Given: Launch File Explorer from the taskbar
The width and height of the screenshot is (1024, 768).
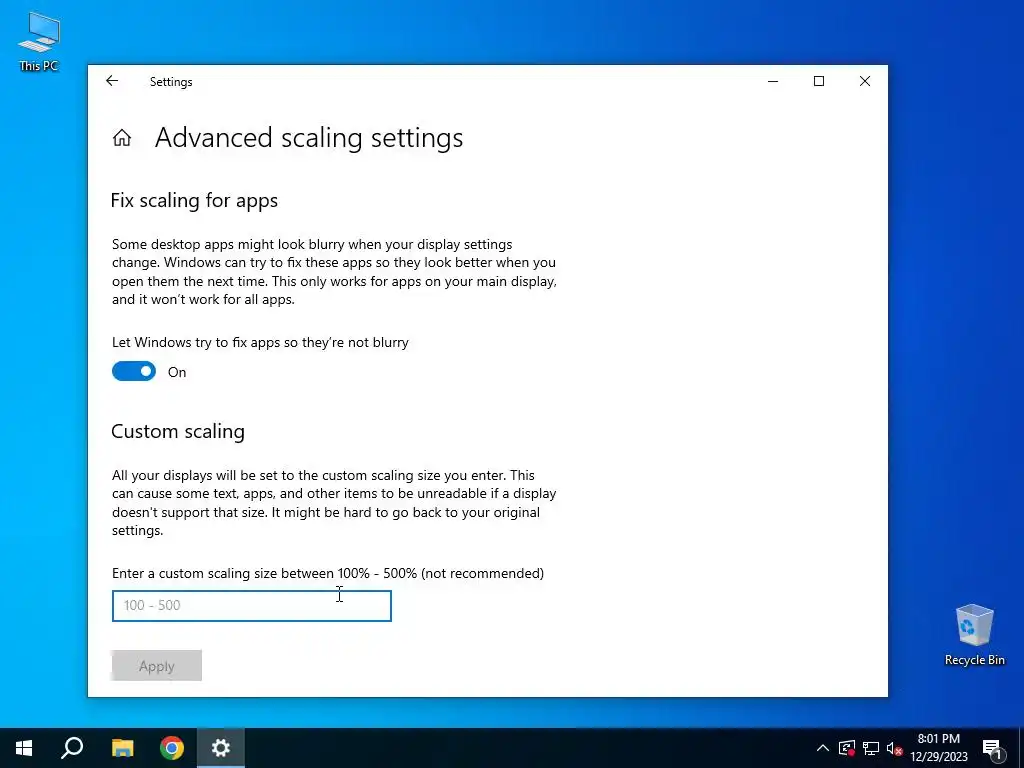Looking at the screenshot, I should click(122, 748).
